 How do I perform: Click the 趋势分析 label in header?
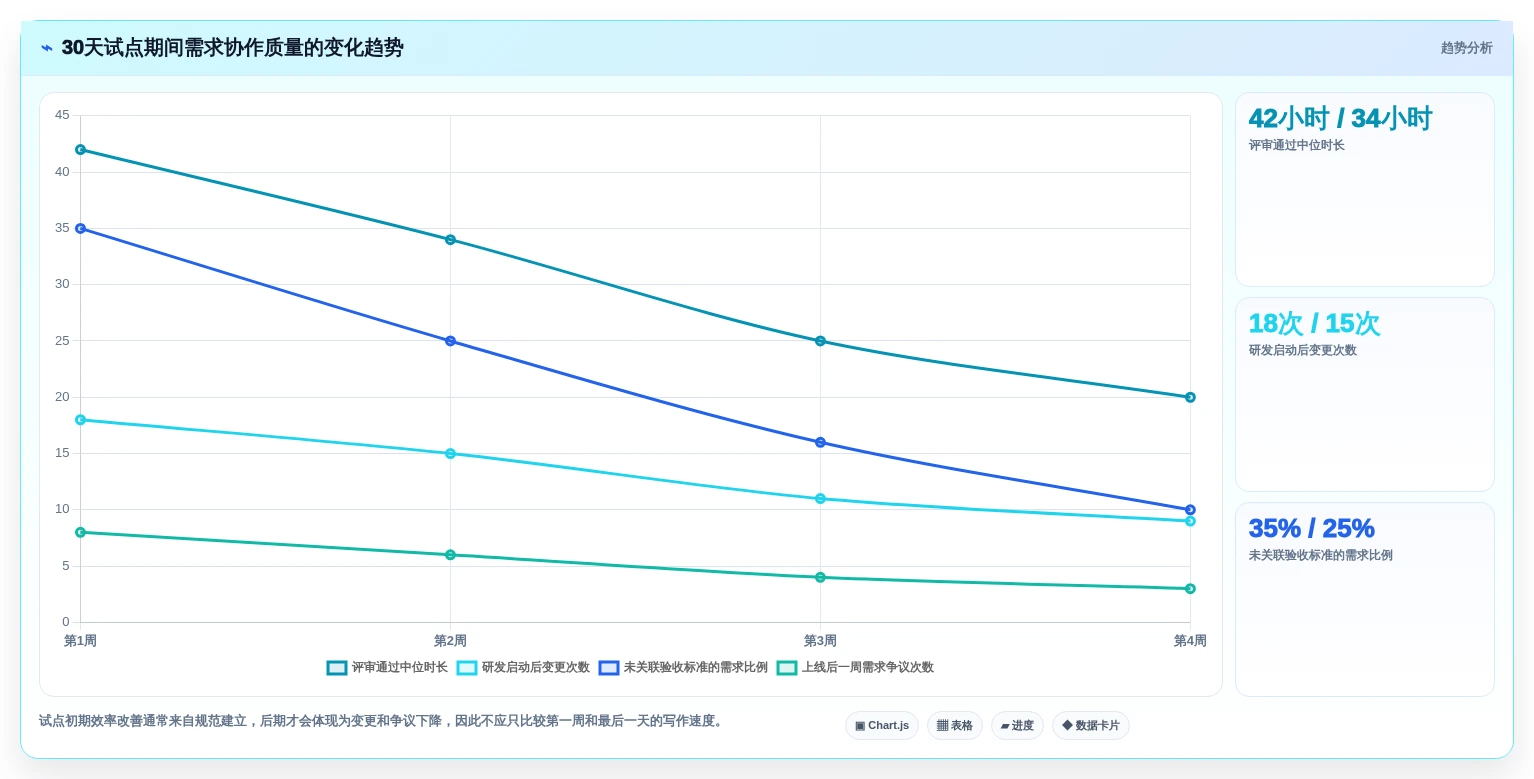click(x=1466, y=48)
